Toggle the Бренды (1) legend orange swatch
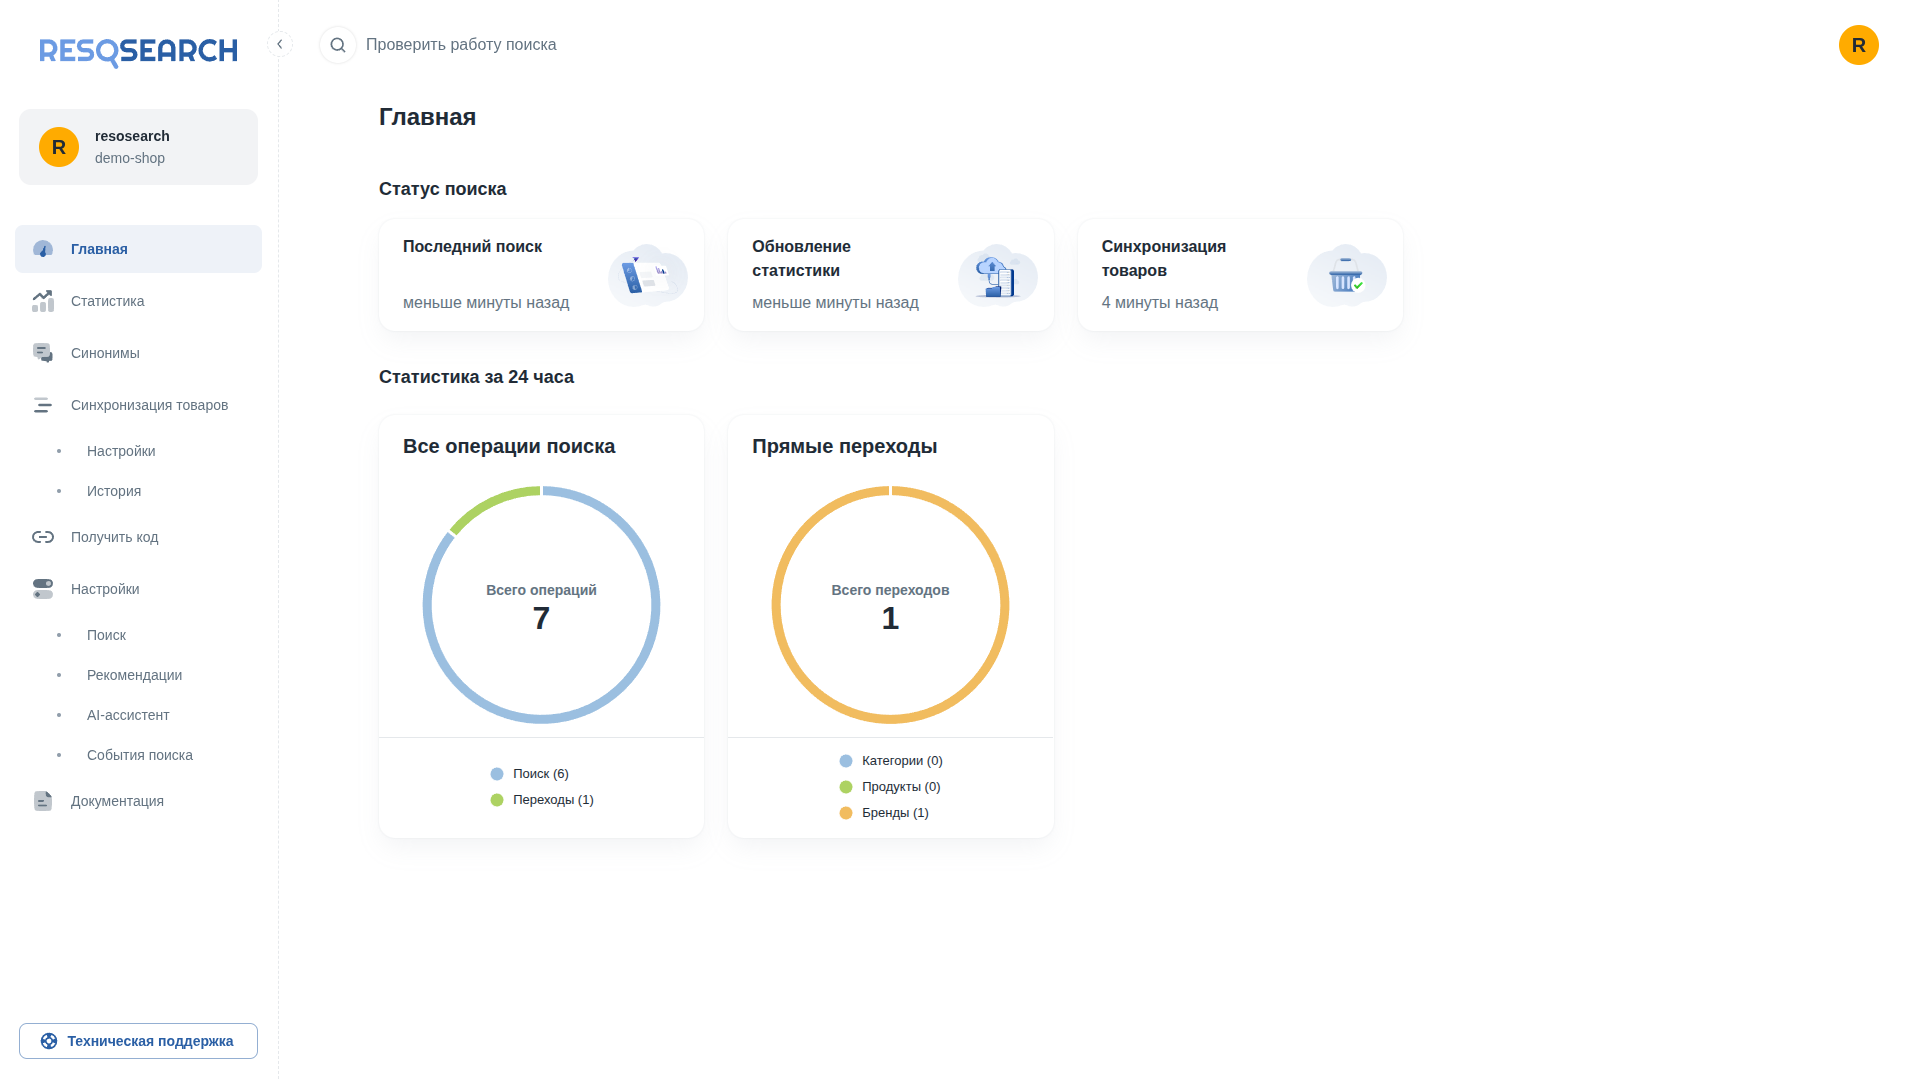This screenshot has height=1079, width=1919. [846, 813]
